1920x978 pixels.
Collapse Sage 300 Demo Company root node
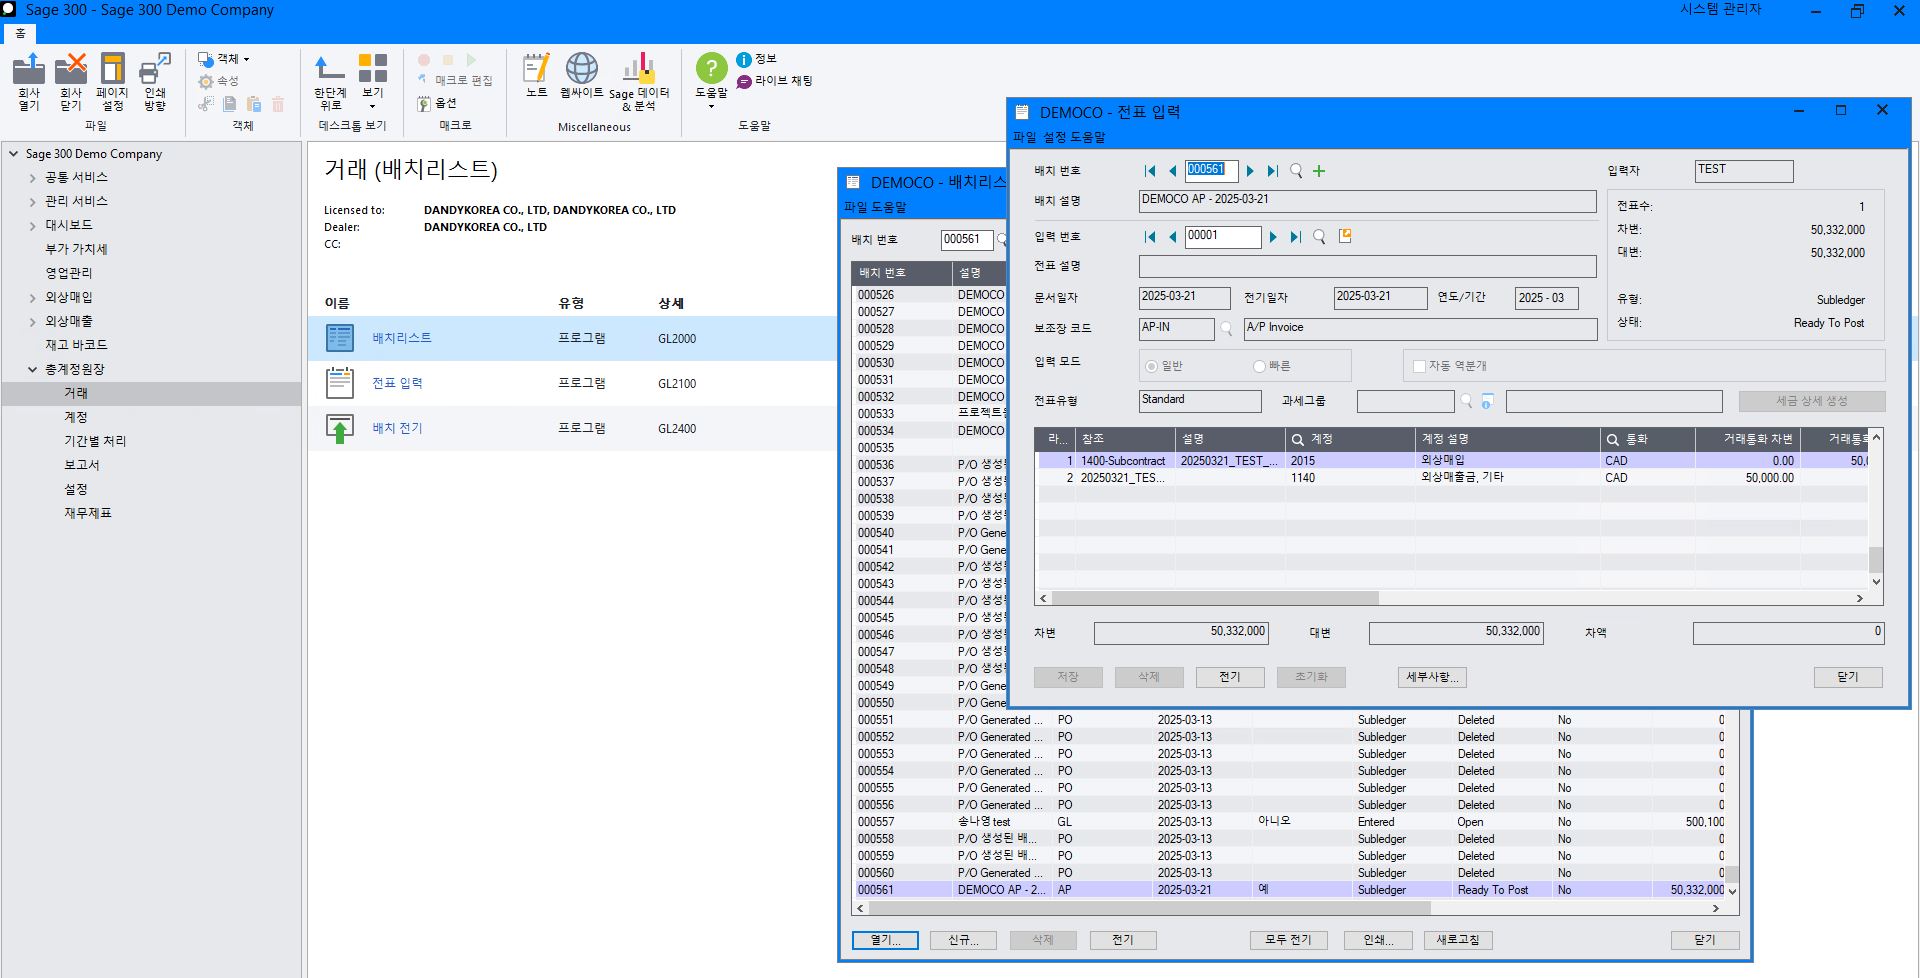pyautogui.click(x=13, y=154)
